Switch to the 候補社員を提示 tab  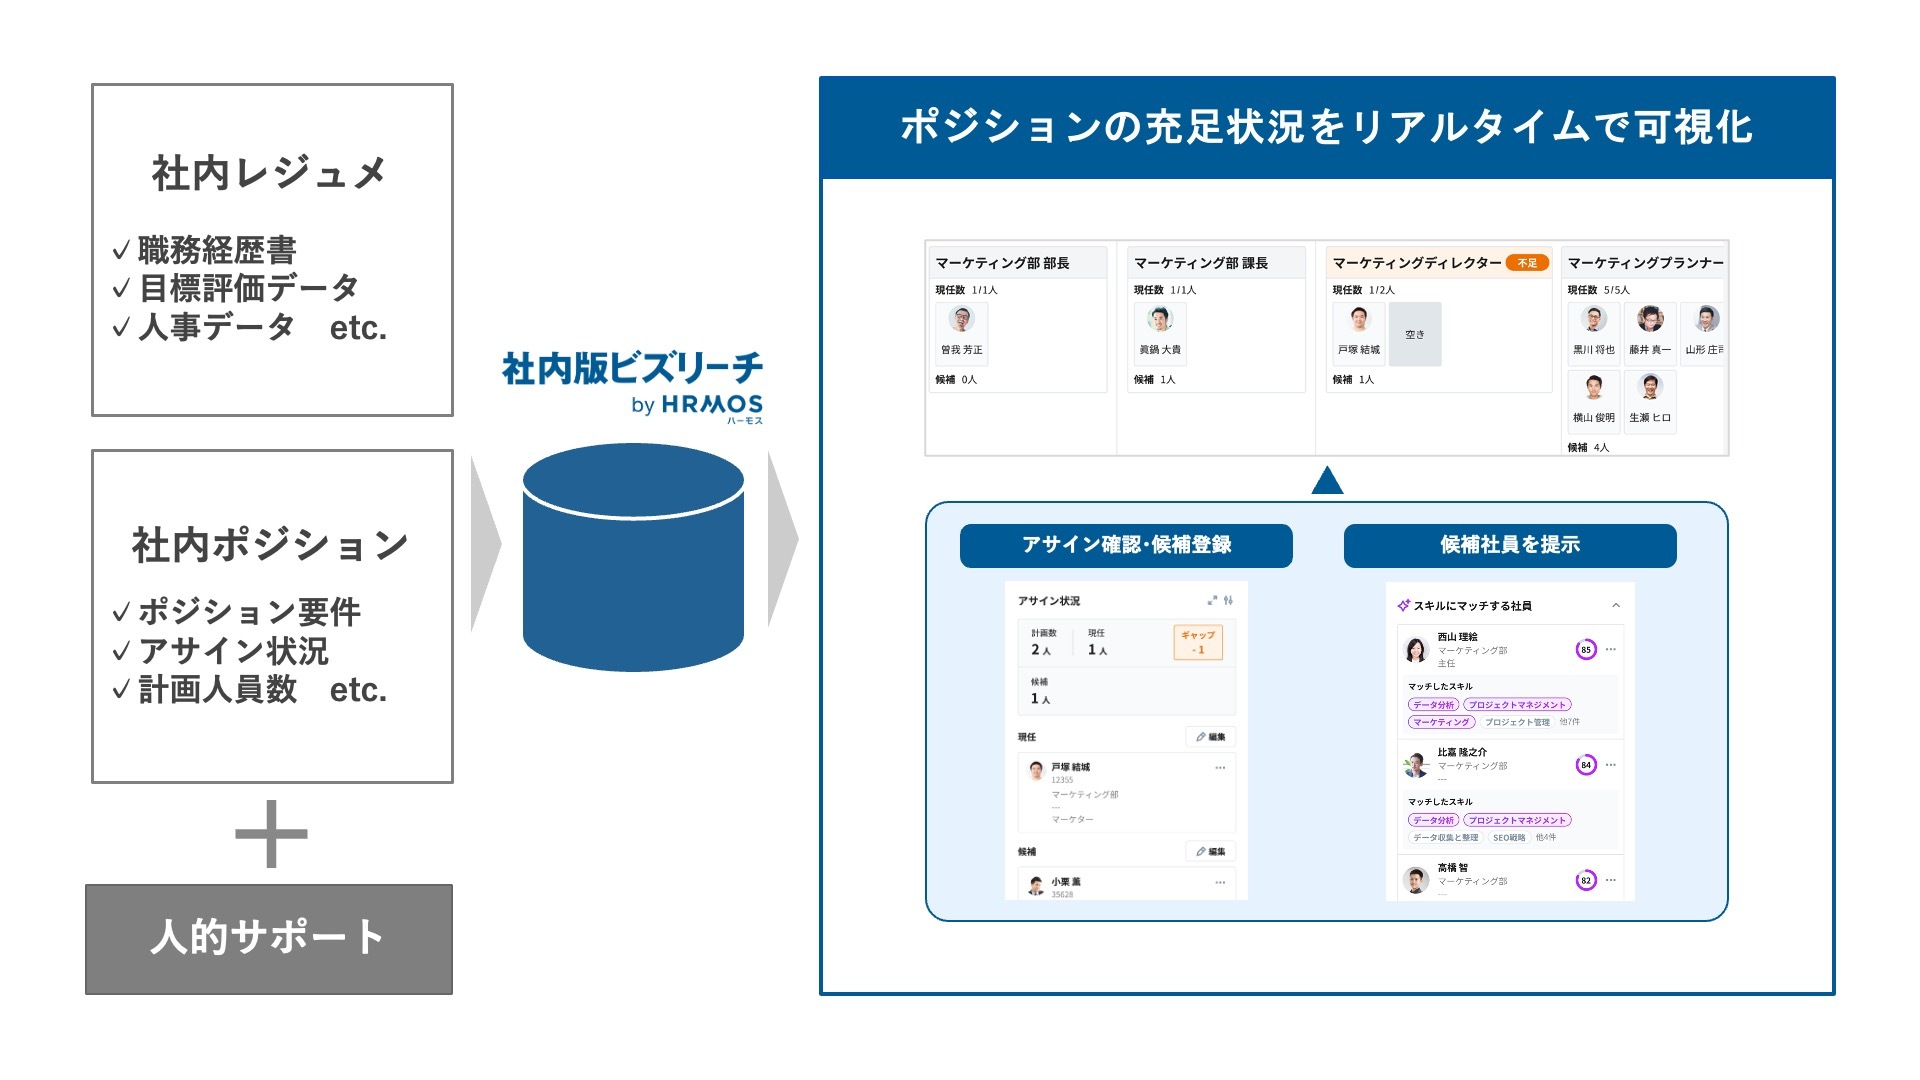pyautogui.click(x=1511, y=546)
